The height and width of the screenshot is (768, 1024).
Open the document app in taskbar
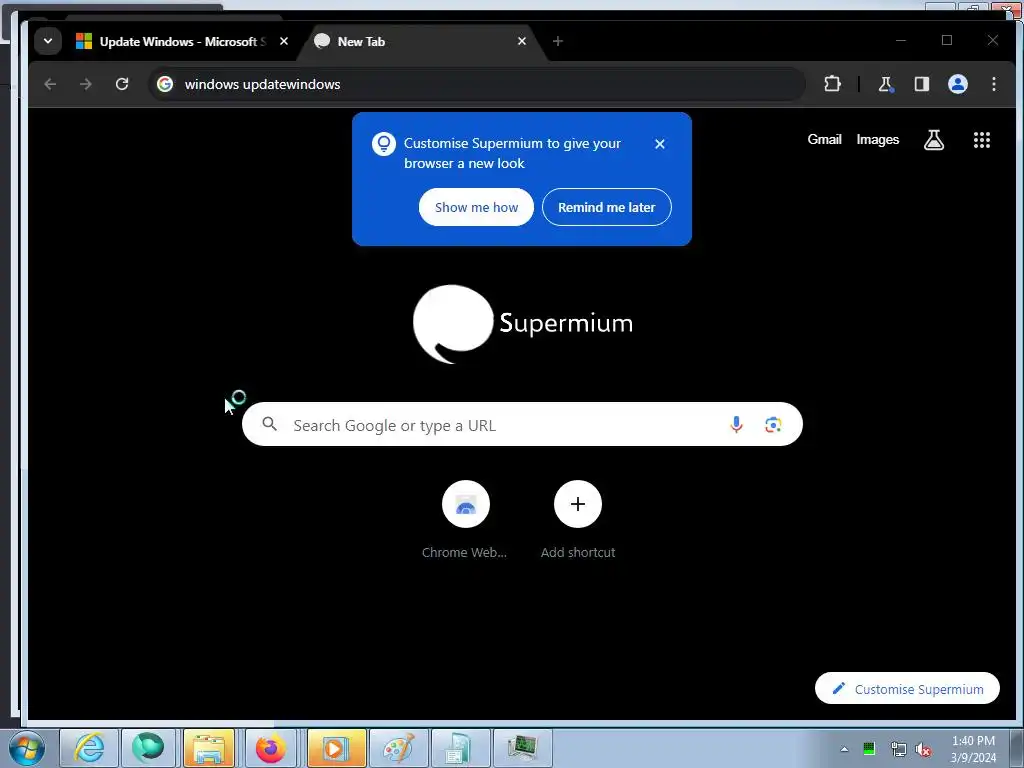[x=459, y=748]
